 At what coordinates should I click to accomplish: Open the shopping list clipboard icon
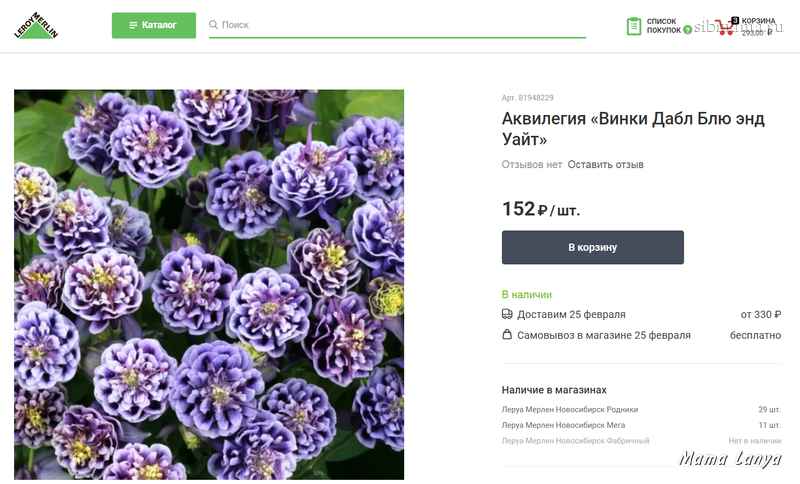click(x=634, y=26)
